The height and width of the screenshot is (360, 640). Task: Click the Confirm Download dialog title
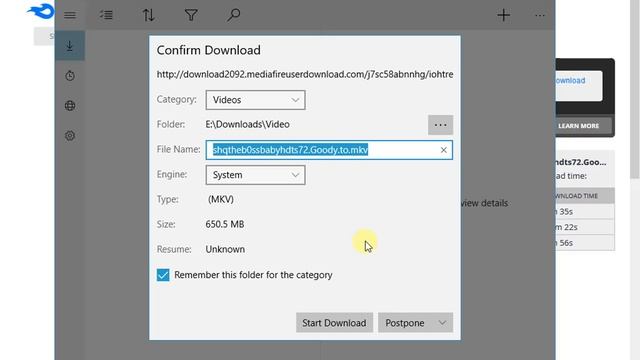click(x=209, y=50)
